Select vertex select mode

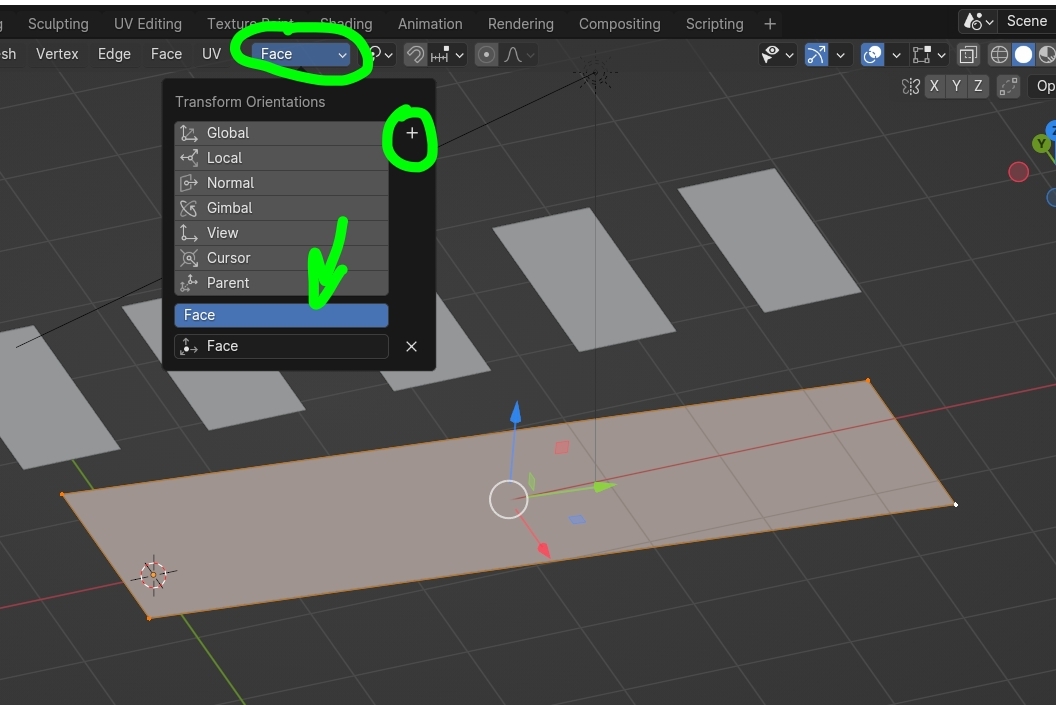coord(57,54)
